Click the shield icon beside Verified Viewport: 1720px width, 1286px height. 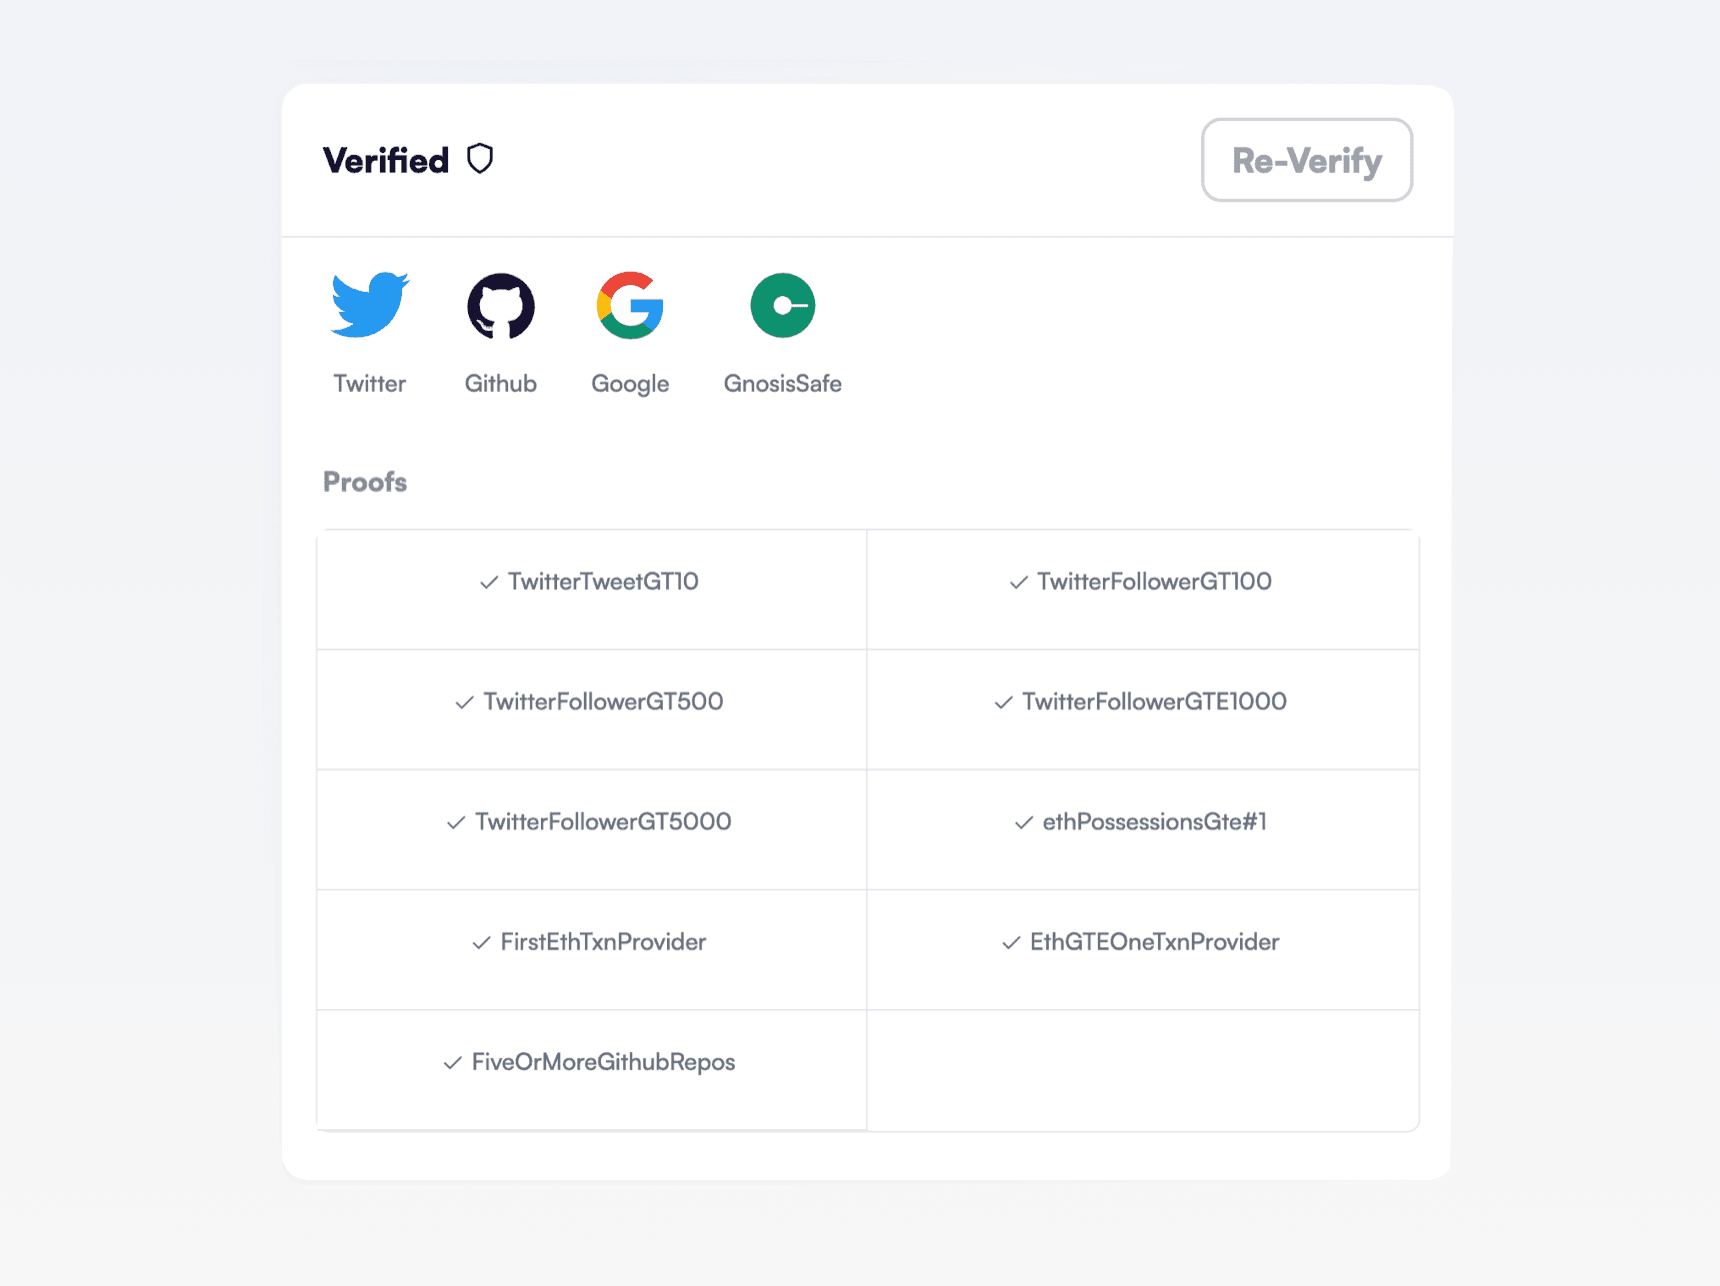tap(481, 159)
